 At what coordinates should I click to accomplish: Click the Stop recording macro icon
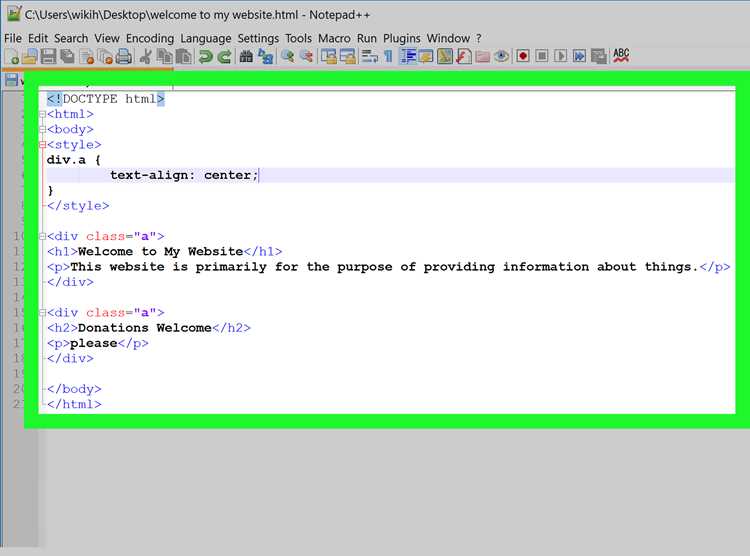(x=541, y=56)
